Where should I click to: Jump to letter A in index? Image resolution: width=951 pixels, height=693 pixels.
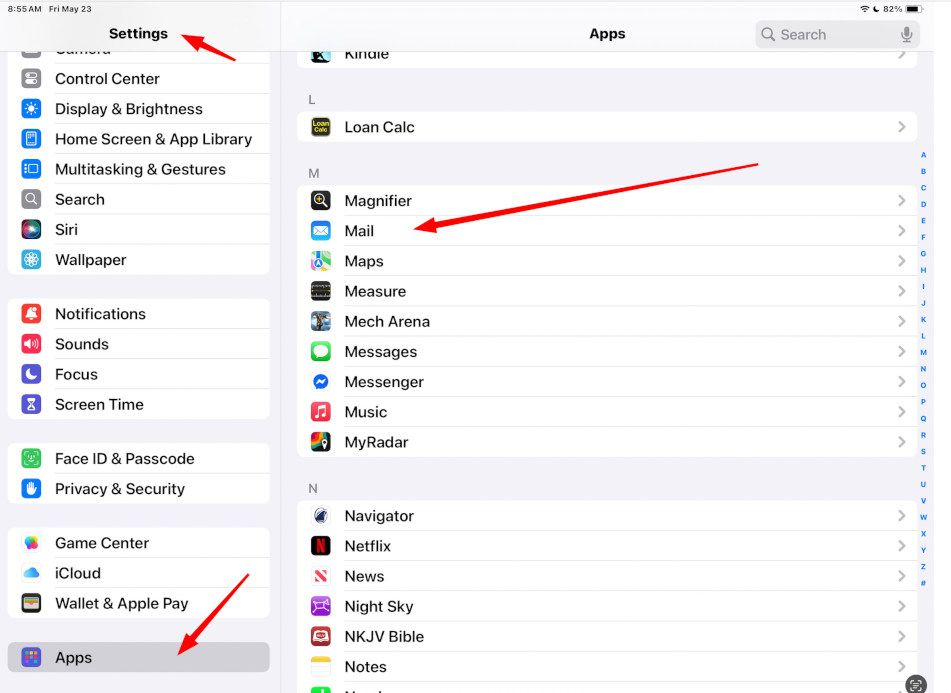[x=923, y=155]
